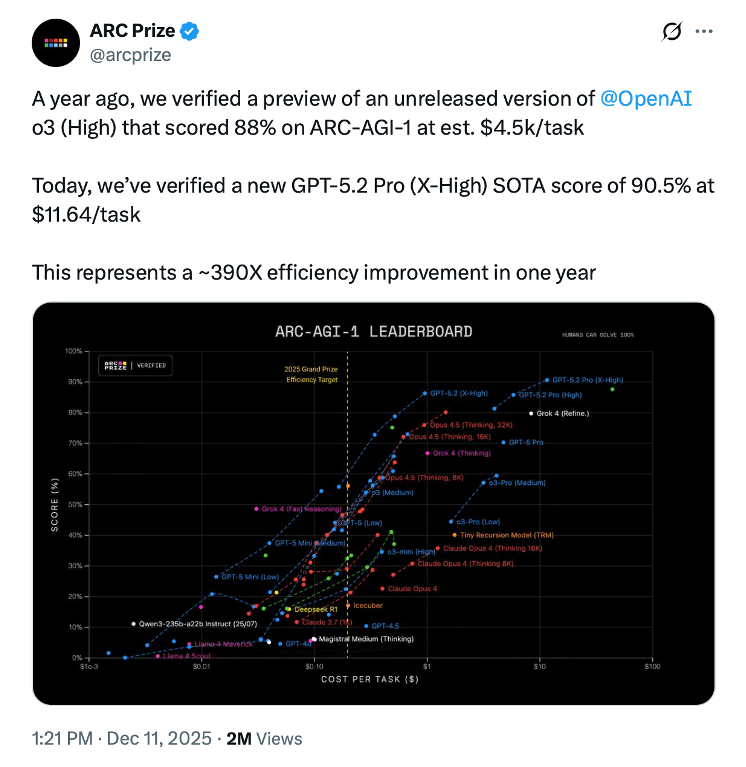
Task: Open the @arcprize handle link
Action: point(131,55)
